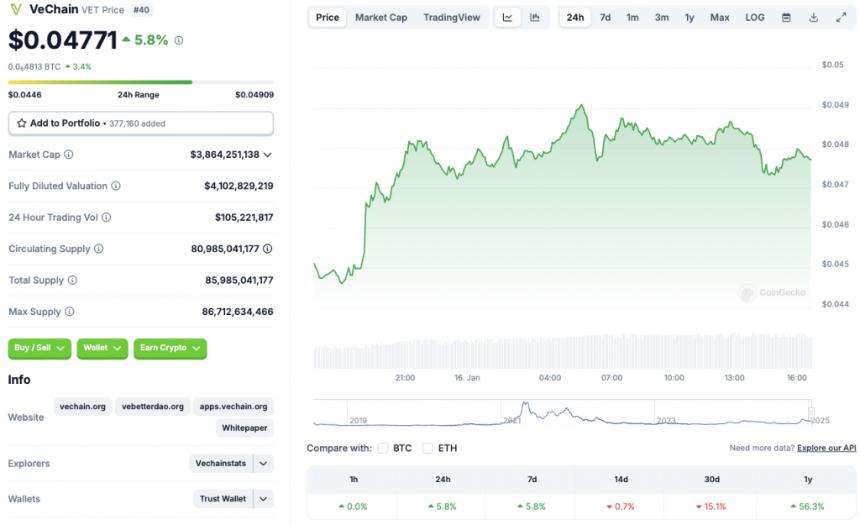Switch to the candlestick chart icon
The height and width of the screenshot is (525, 860).
click(x=535, y=18)
